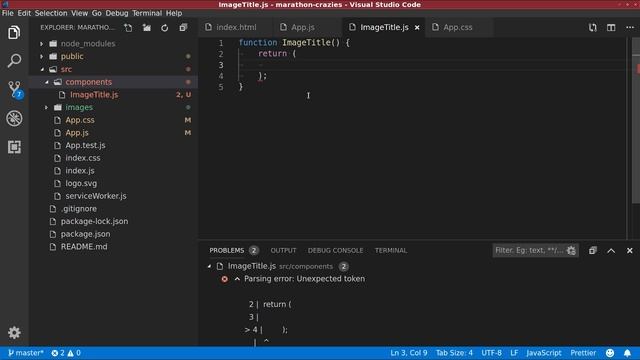The width and height of the screenshot is (640, 360).
Task: Expand the images folder
Action: (47, 107)
